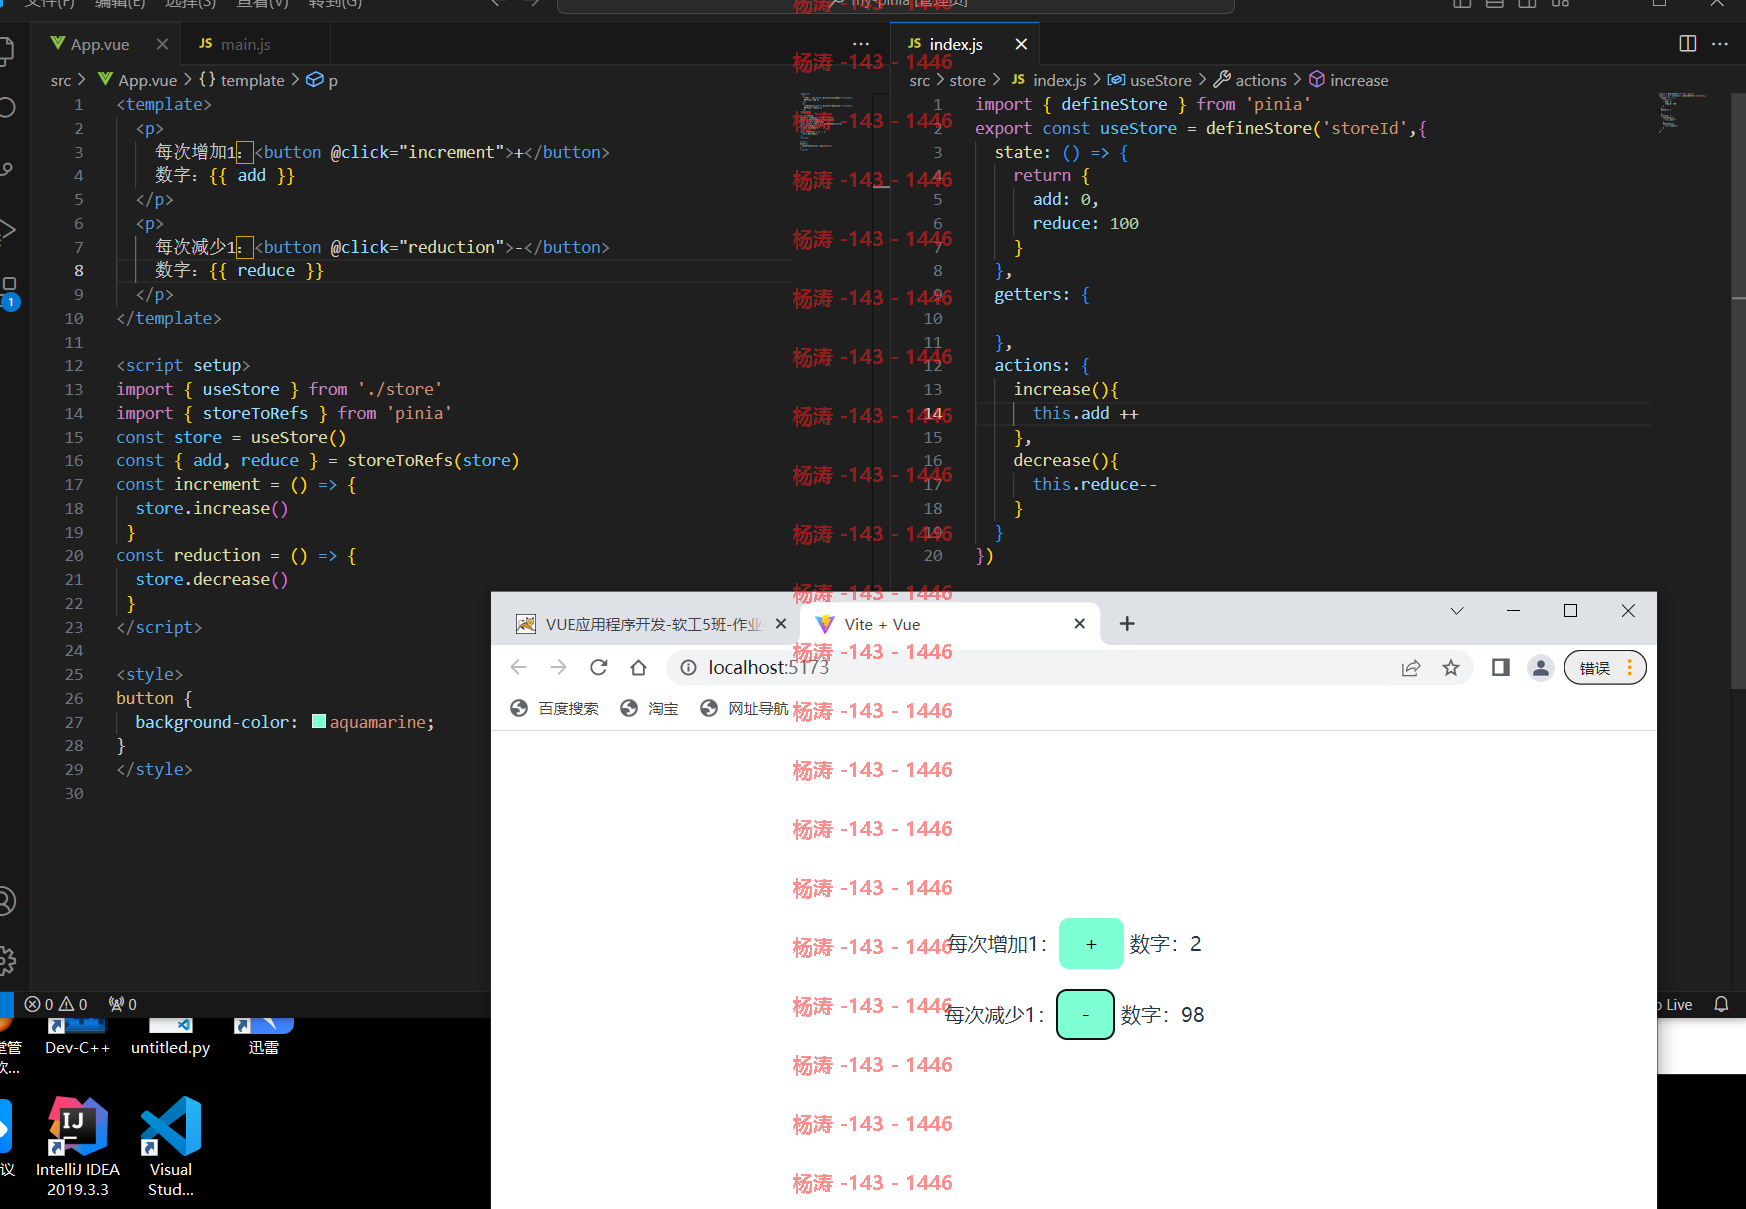1746x1209 pixels.
Task: Open the browser tab search chevron
Action: point(1457,611)
